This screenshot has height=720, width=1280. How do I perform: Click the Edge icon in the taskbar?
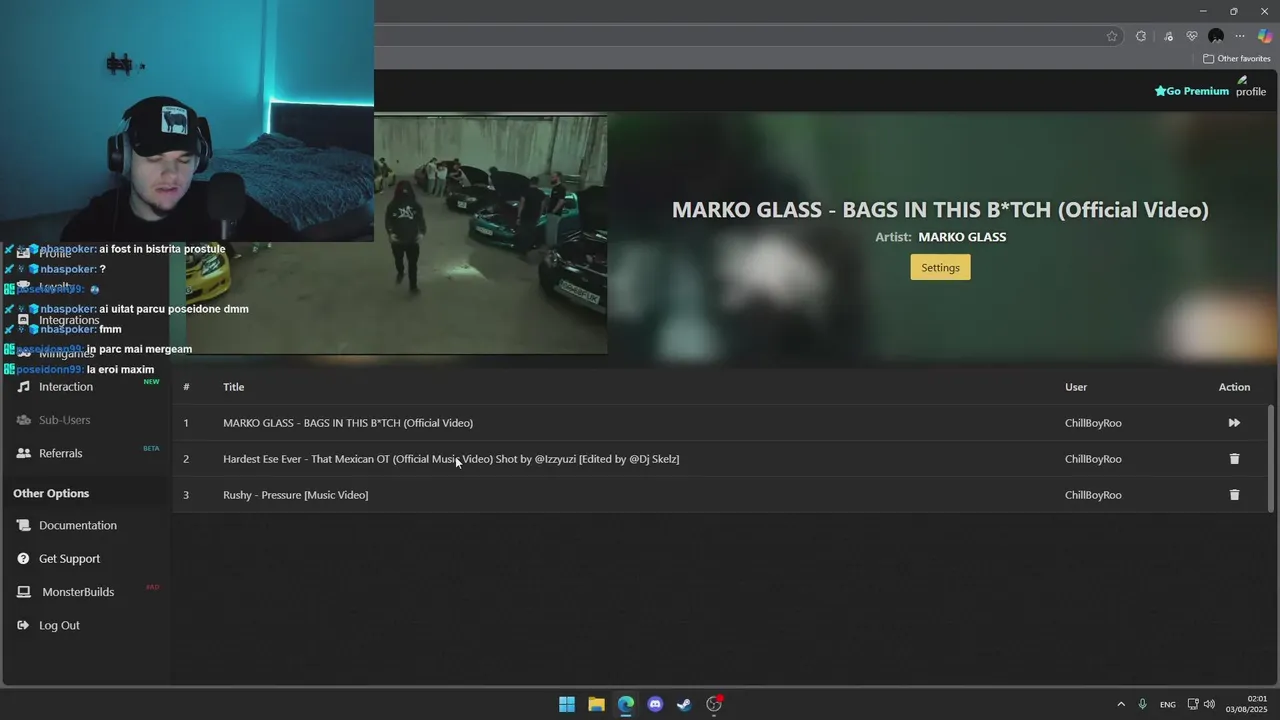(x=626, y=704)
